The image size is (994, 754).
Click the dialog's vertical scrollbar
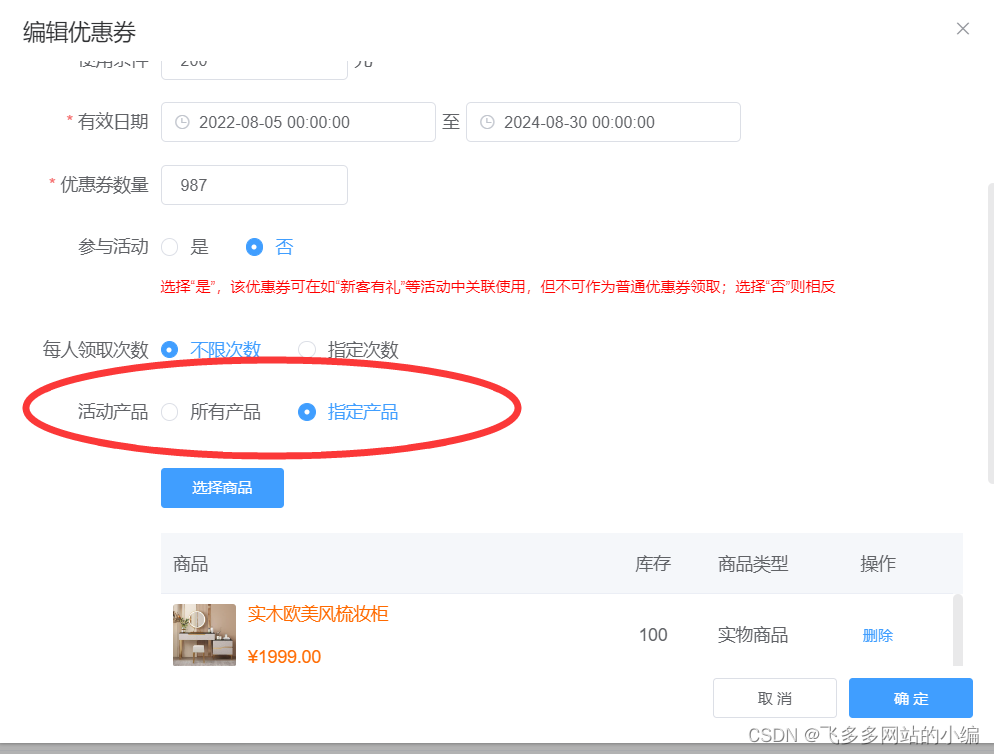tap(990, 334)
